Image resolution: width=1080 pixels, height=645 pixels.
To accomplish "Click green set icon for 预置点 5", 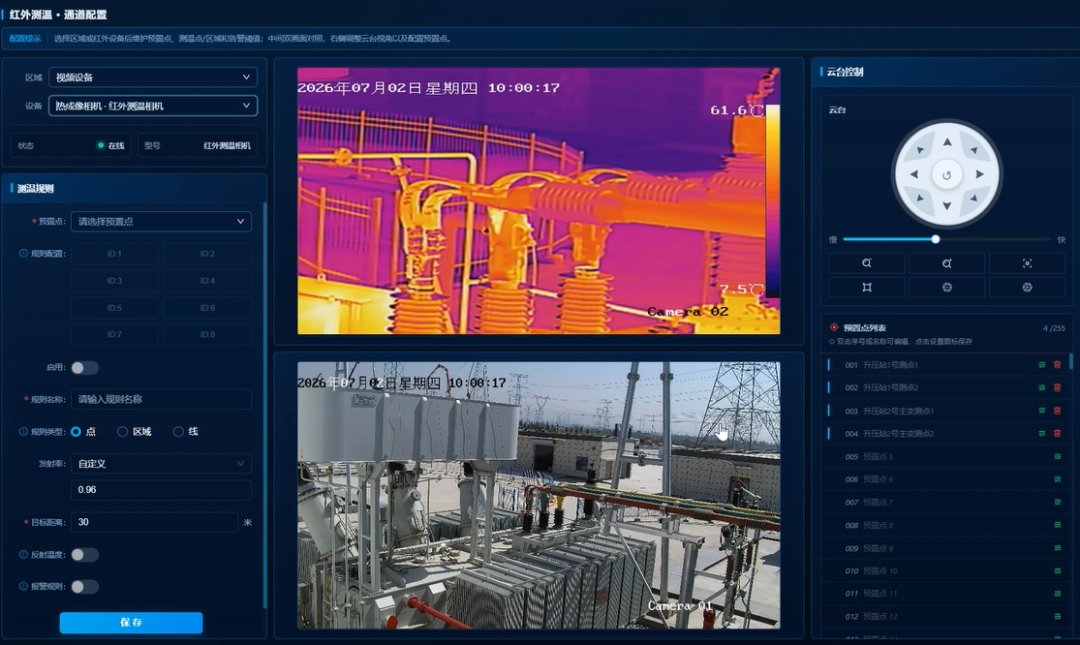I will point(1057,456).
